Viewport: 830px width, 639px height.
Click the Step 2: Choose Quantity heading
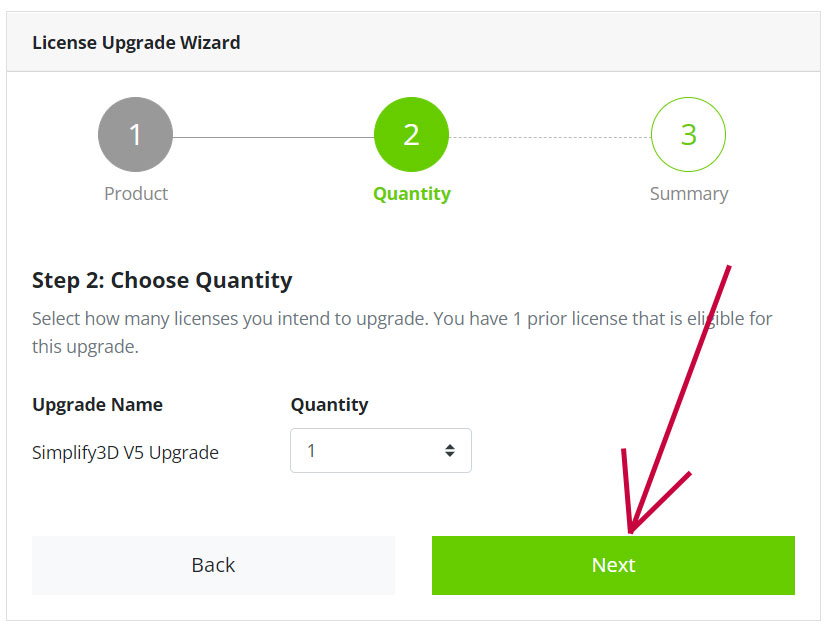click(162, 280)
